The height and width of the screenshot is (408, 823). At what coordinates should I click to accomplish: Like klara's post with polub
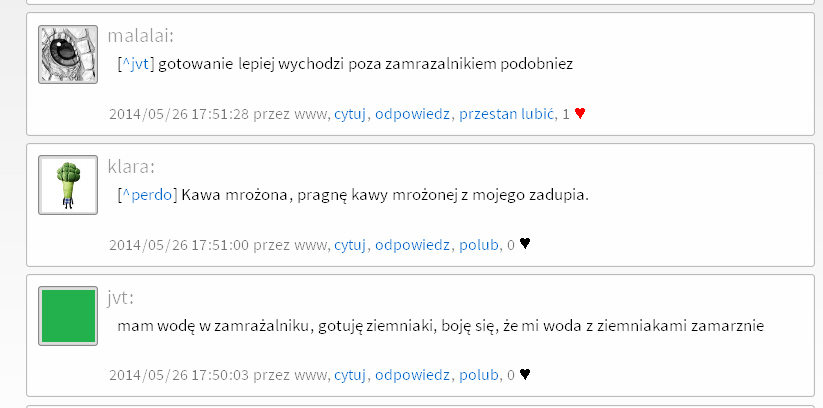pos(479,245)
